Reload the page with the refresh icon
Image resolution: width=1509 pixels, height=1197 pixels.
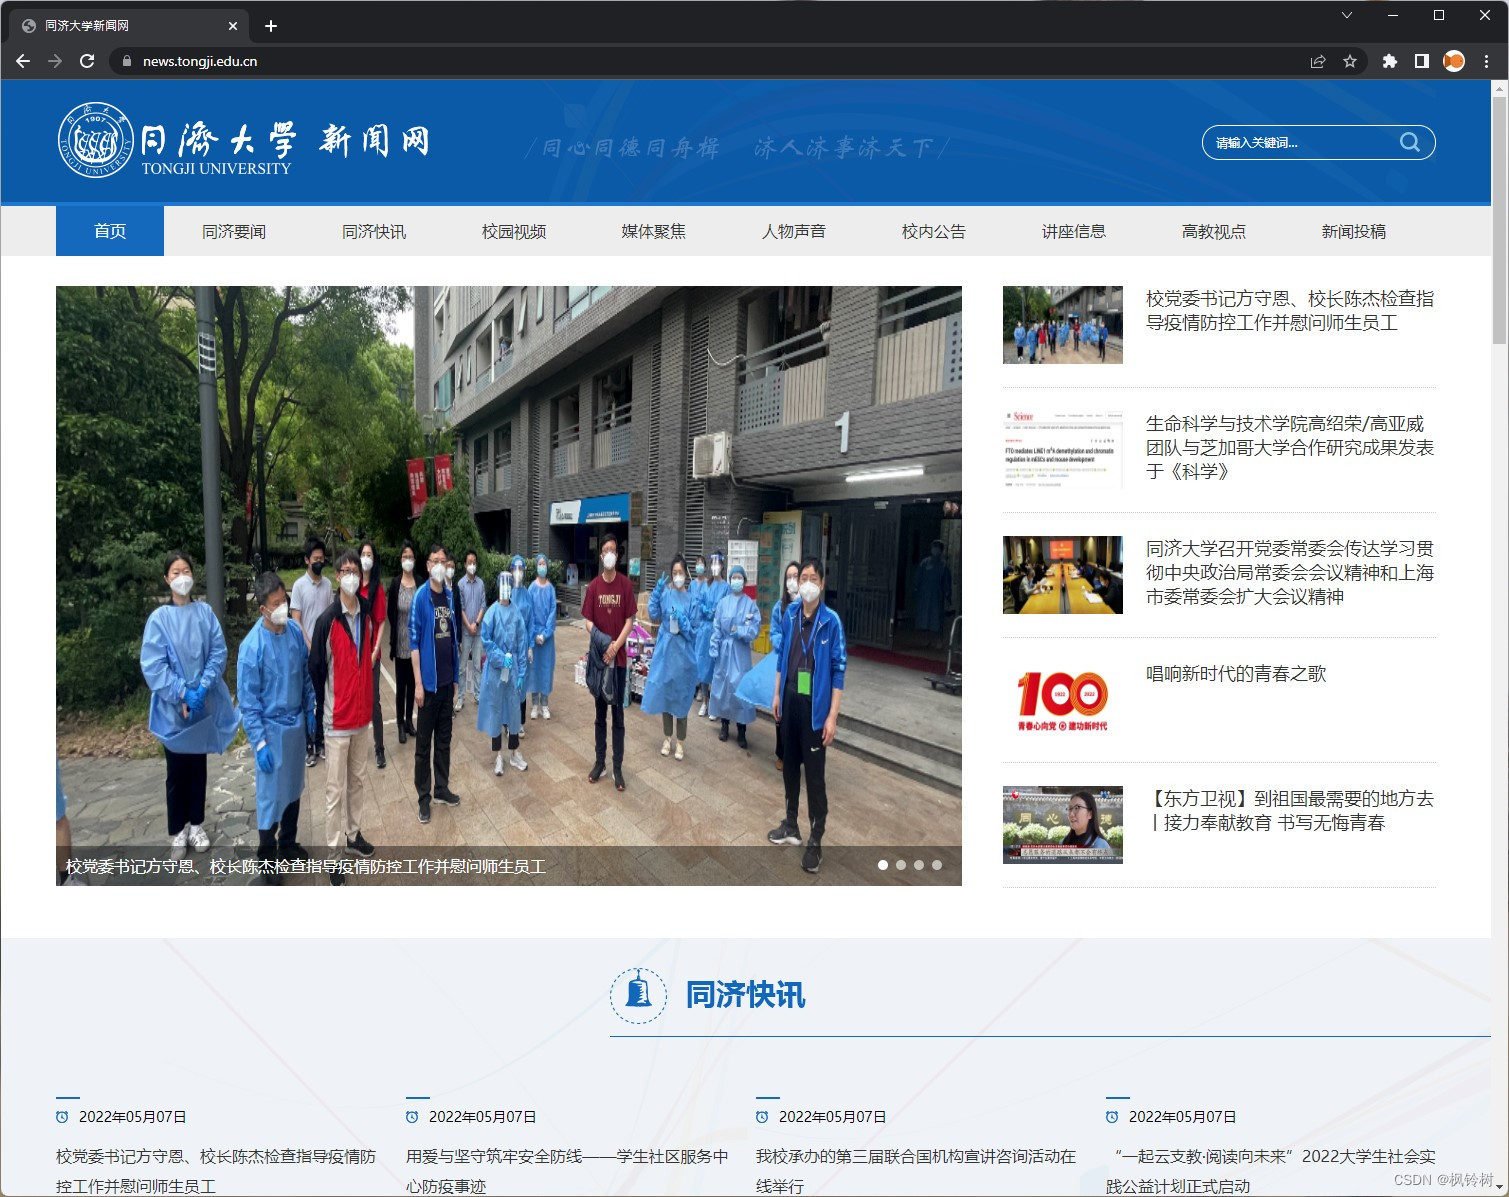click(87, 61)
